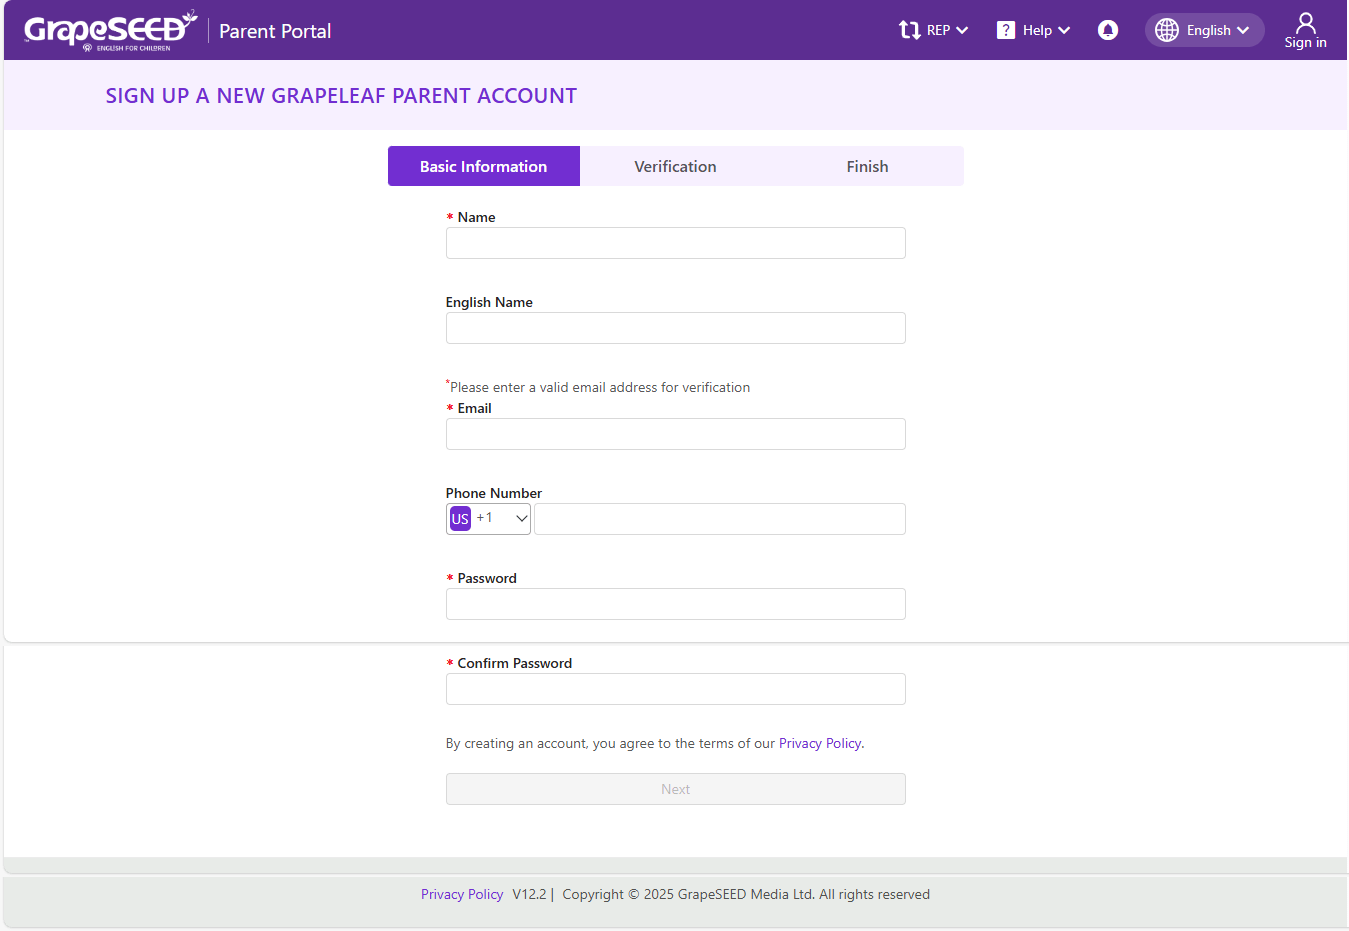Click the Help question mark icon

tap(1006, 30)
